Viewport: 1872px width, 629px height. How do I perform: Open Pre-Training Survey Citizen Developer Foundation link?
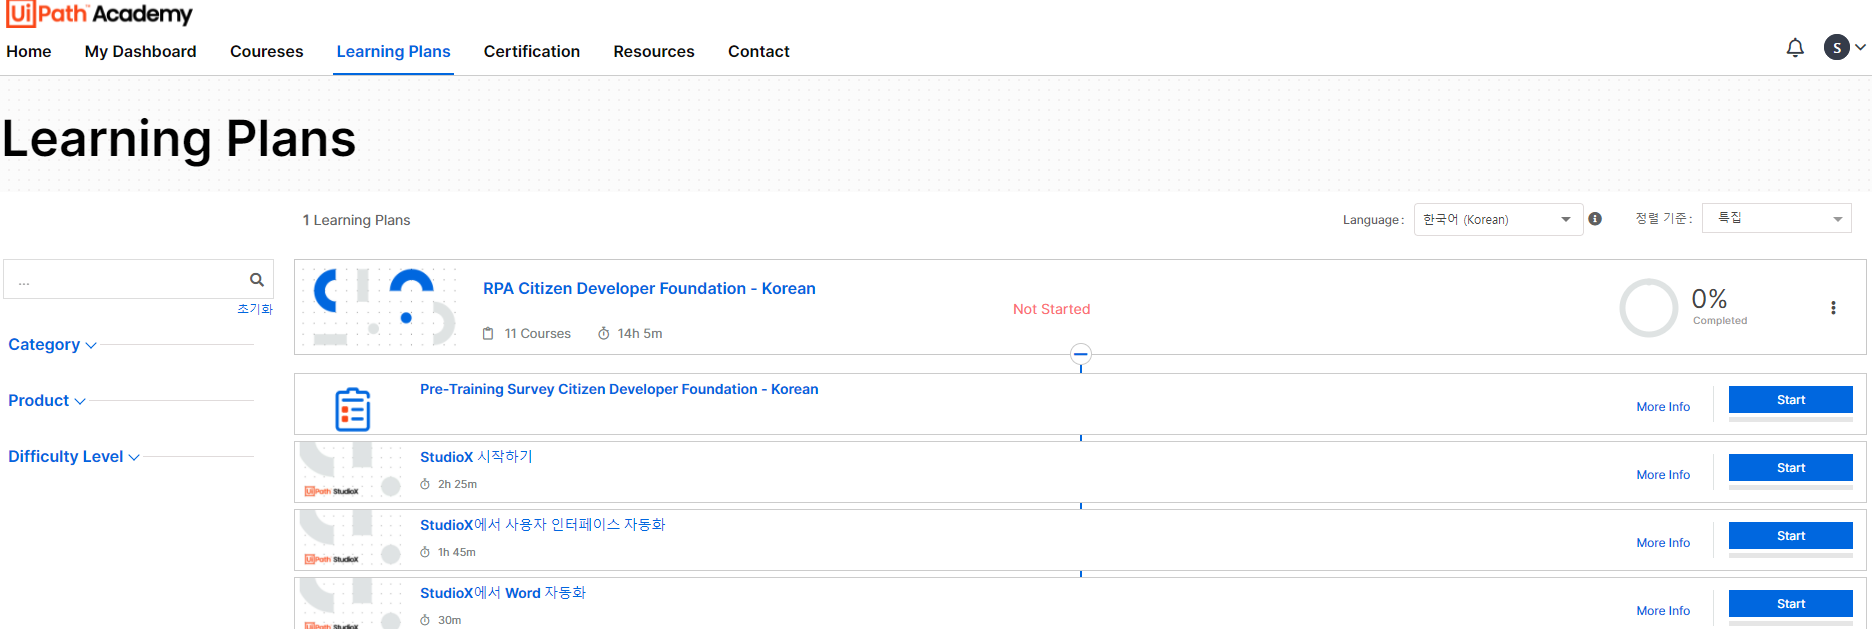[619, 389]
